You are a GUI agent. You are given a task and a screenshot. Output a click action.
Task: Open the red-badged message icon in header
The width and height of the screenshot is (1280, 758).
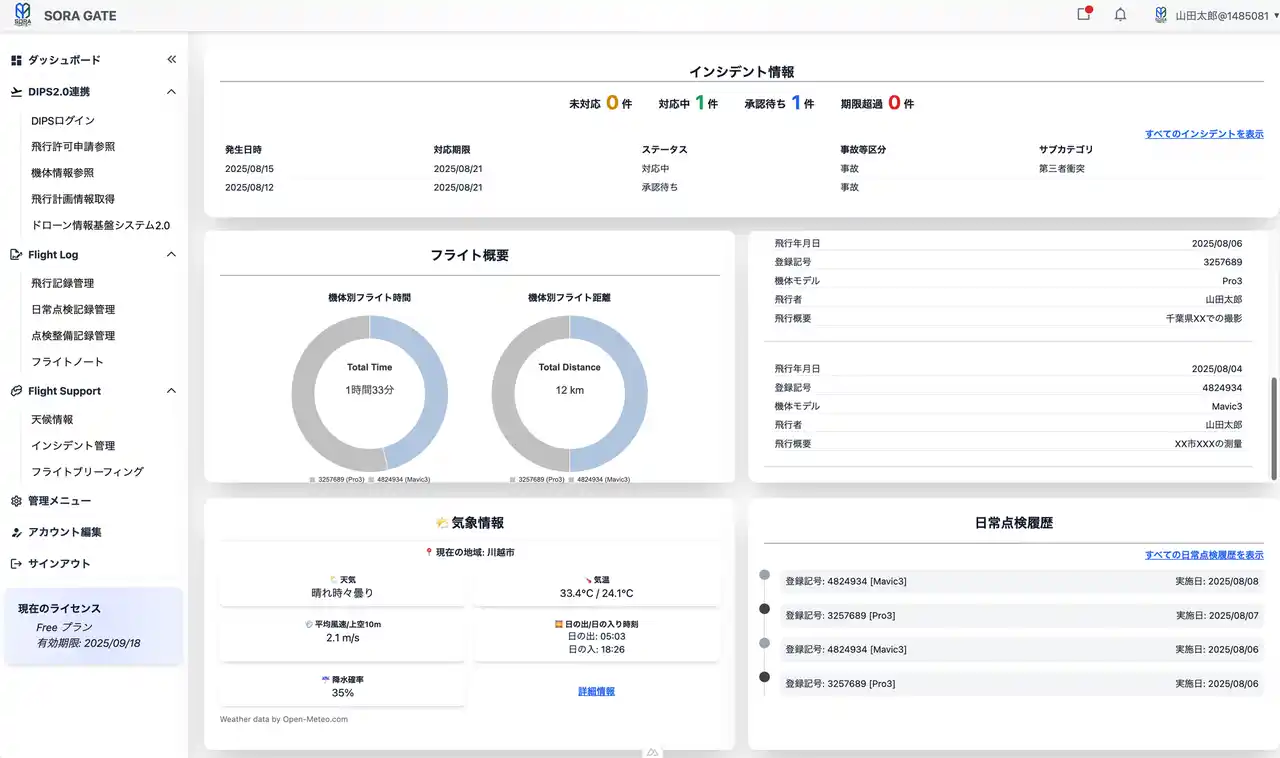tap(1084, 15)
